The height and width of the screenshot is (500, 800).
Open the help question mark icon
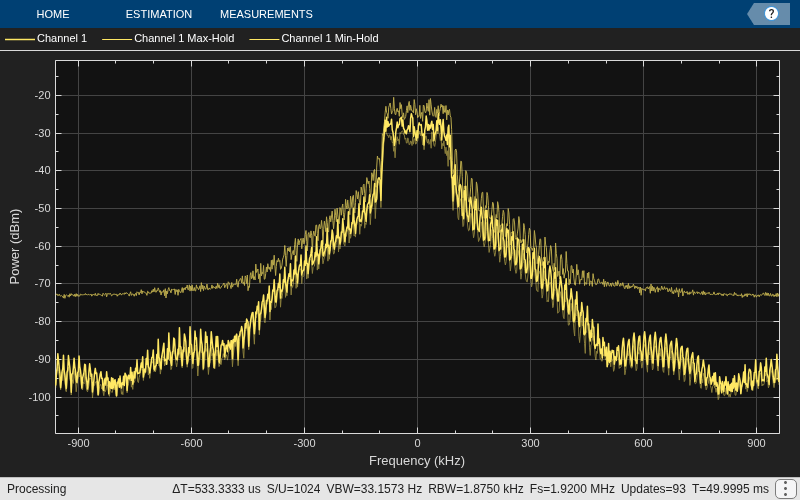(x=771, y=14)
